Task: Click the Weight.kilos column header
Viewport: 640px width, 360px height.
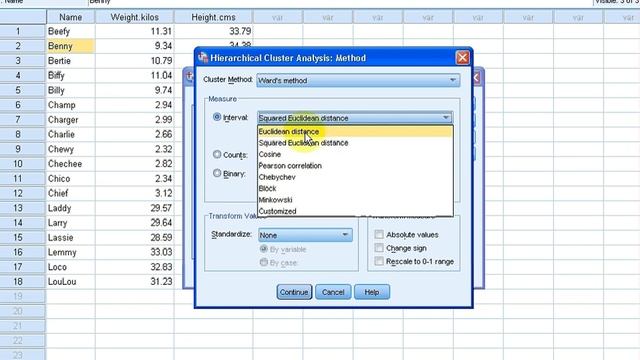Action: pos(135,17)
